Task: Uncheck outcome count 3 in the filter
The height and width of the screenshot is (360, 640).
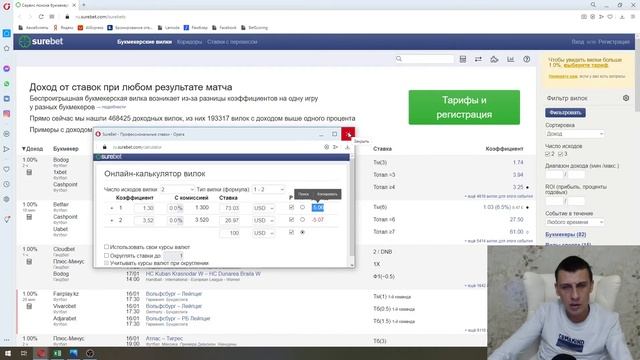Action: click(x=560, y=154)
